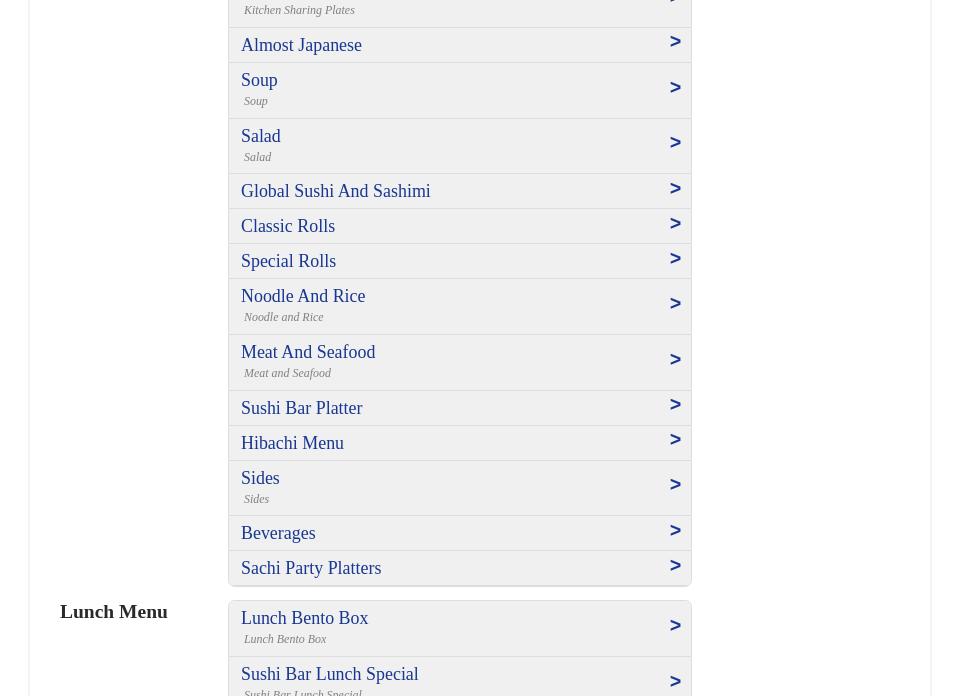Click the chevron next to Classic Rolls

(x=675, y=224)
